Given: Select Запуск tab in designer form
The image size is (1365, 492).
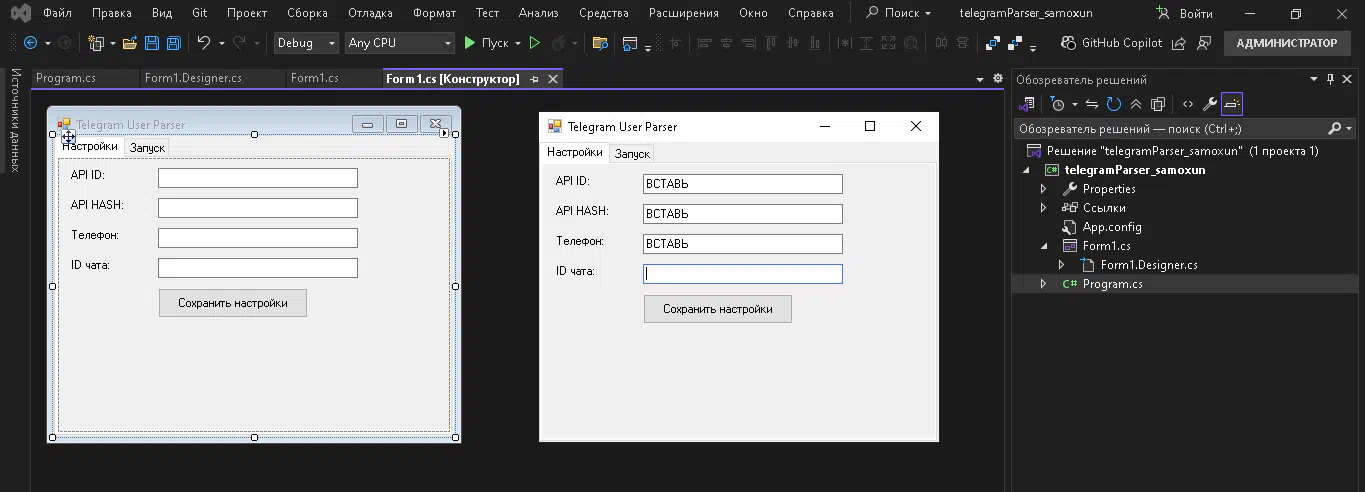Looking at the screenshot, I should pos(147,147).
